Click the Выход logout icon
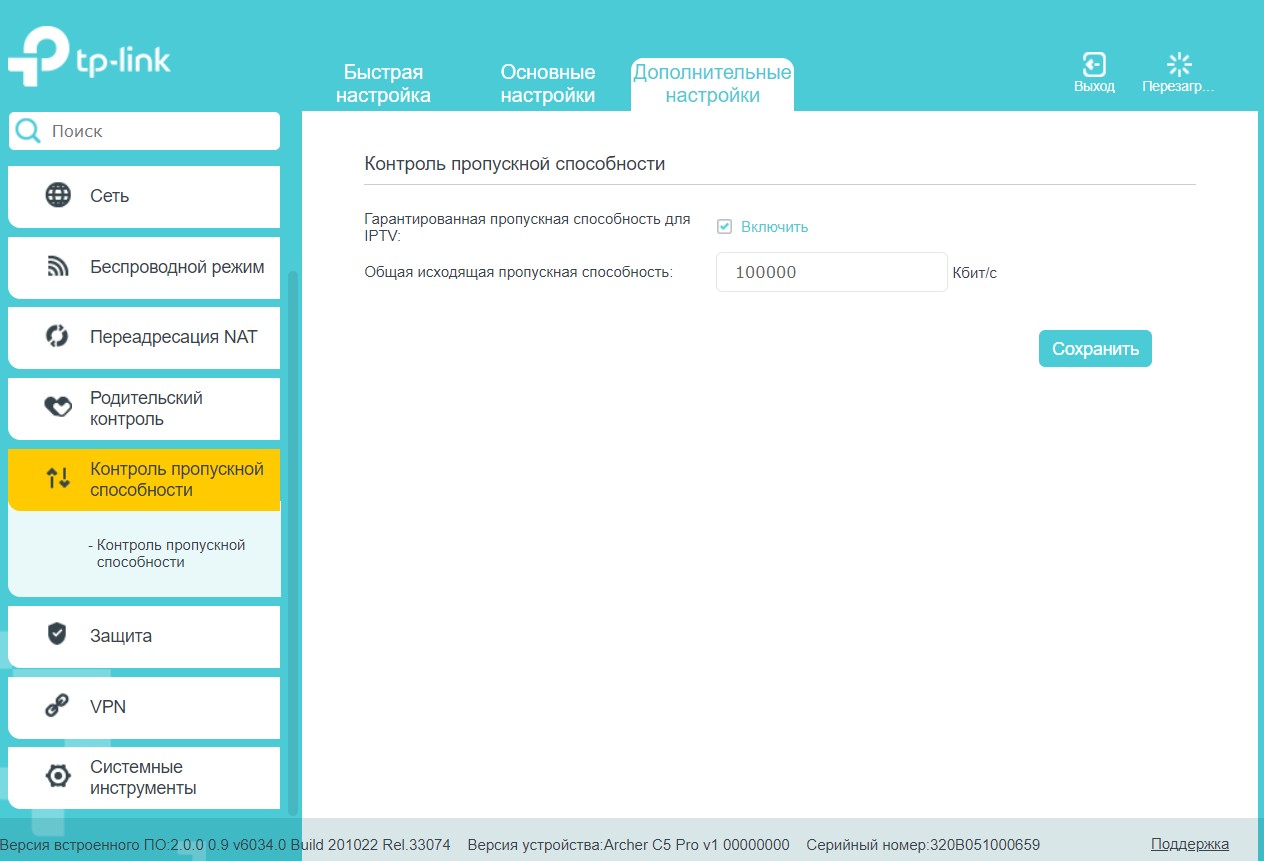The height and width of the screenshot is (861, 1264). click(x=1094, y=65)
